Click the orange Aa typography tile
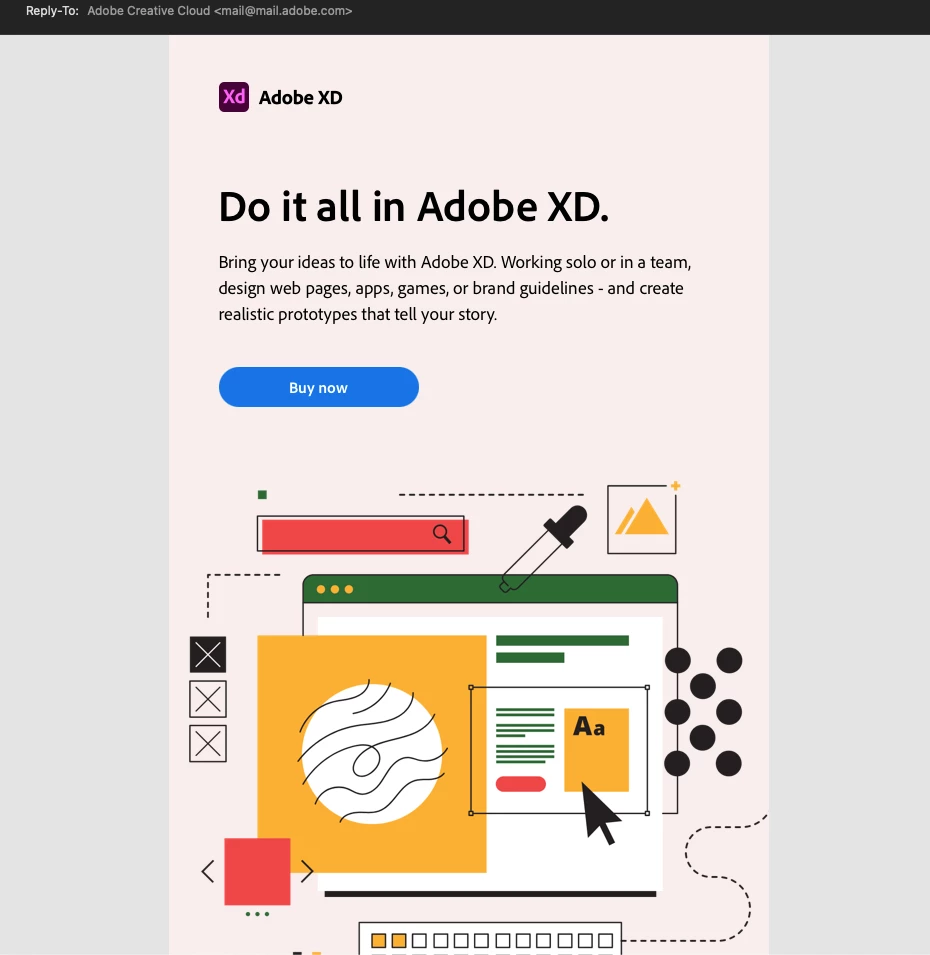Screen dimensions: 930x955 596,750
